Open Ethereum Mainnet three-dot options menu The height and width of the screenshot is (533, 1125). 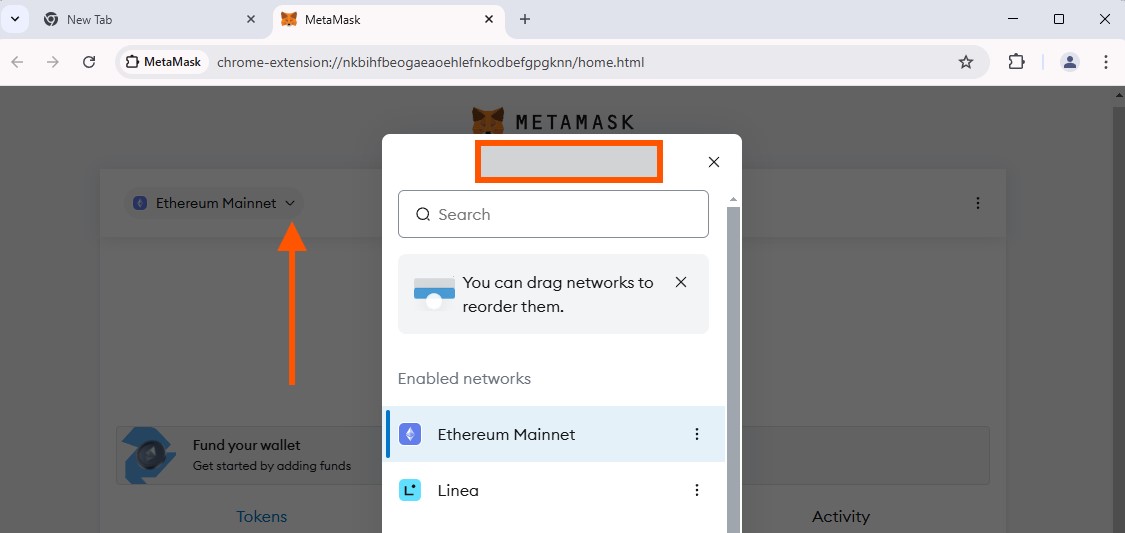click(697, 434)
